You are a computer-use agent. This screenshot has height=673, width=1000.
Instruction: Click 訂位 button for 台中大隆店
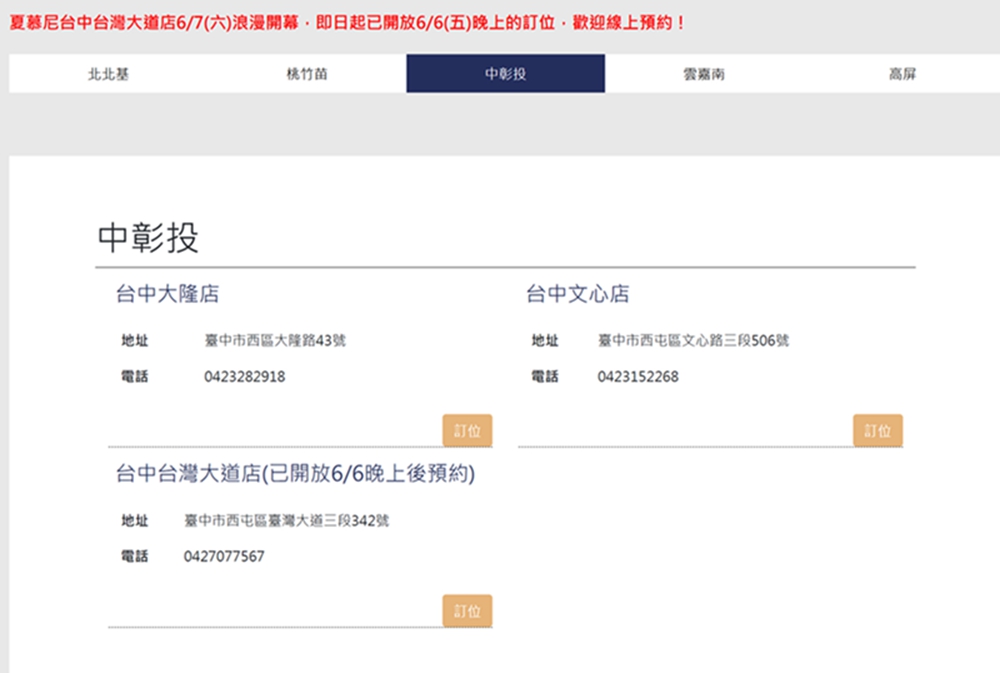coord(467,431)
